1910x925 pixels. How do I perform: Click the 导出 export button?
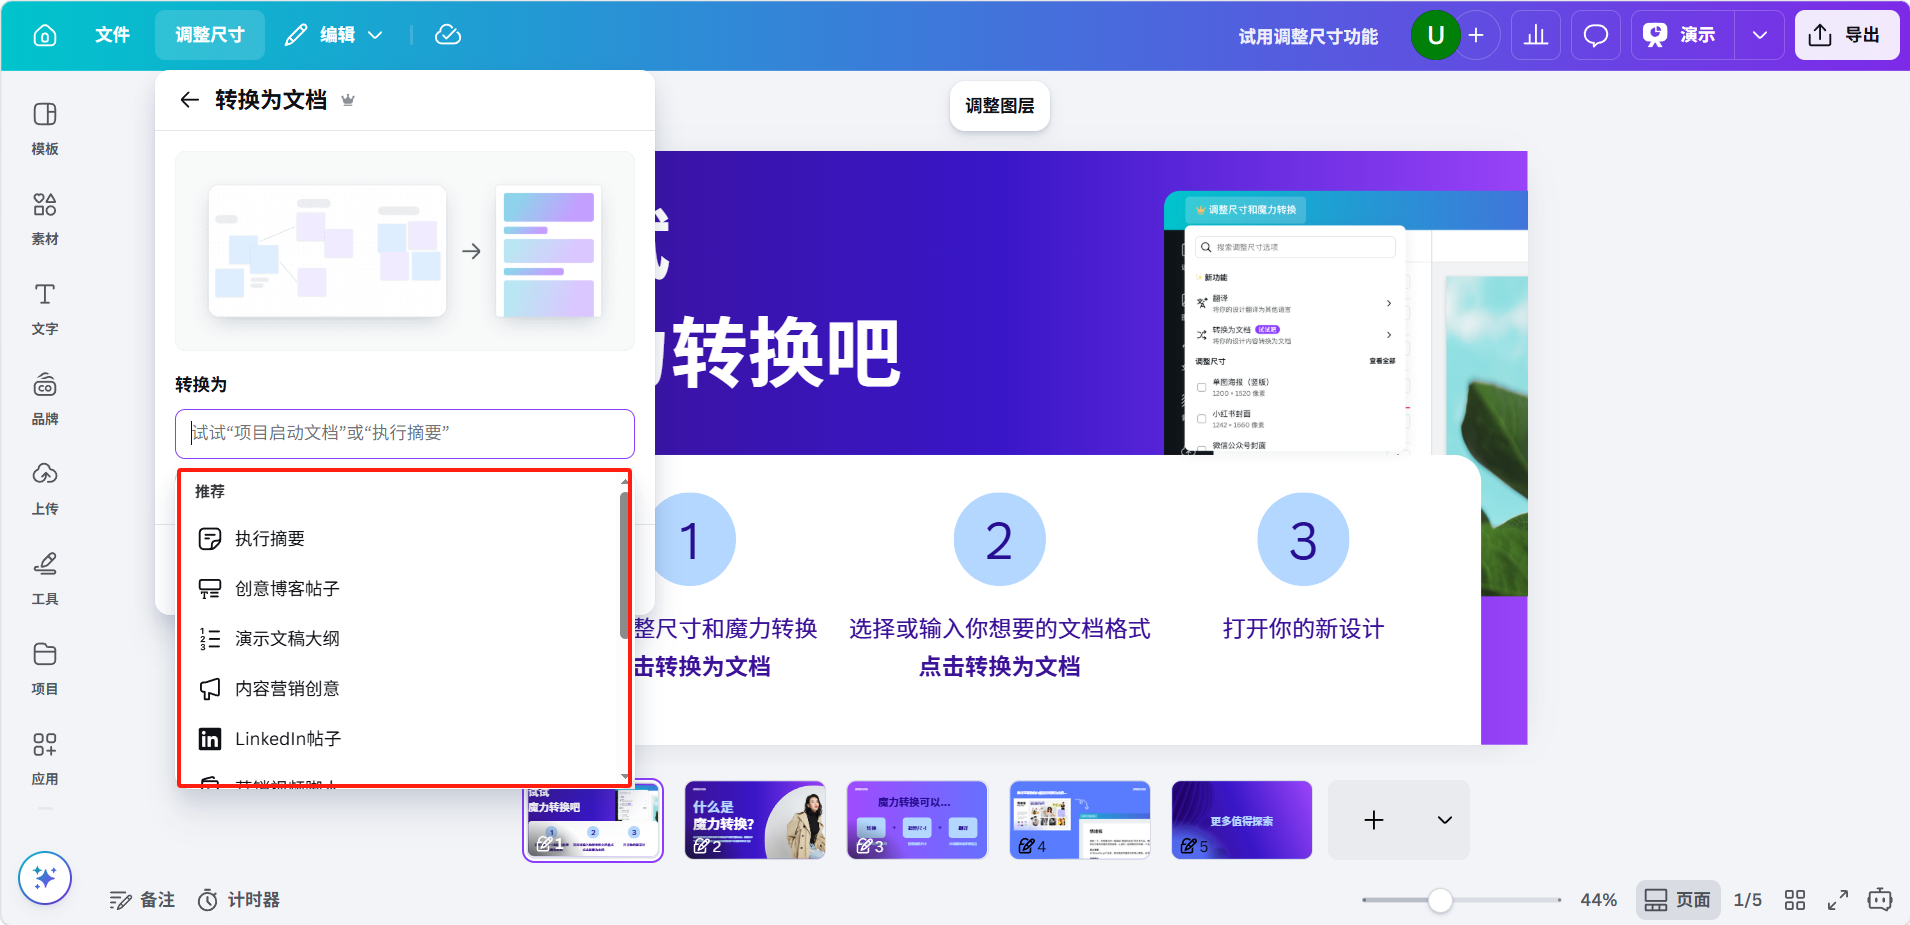coord(1846,36)
